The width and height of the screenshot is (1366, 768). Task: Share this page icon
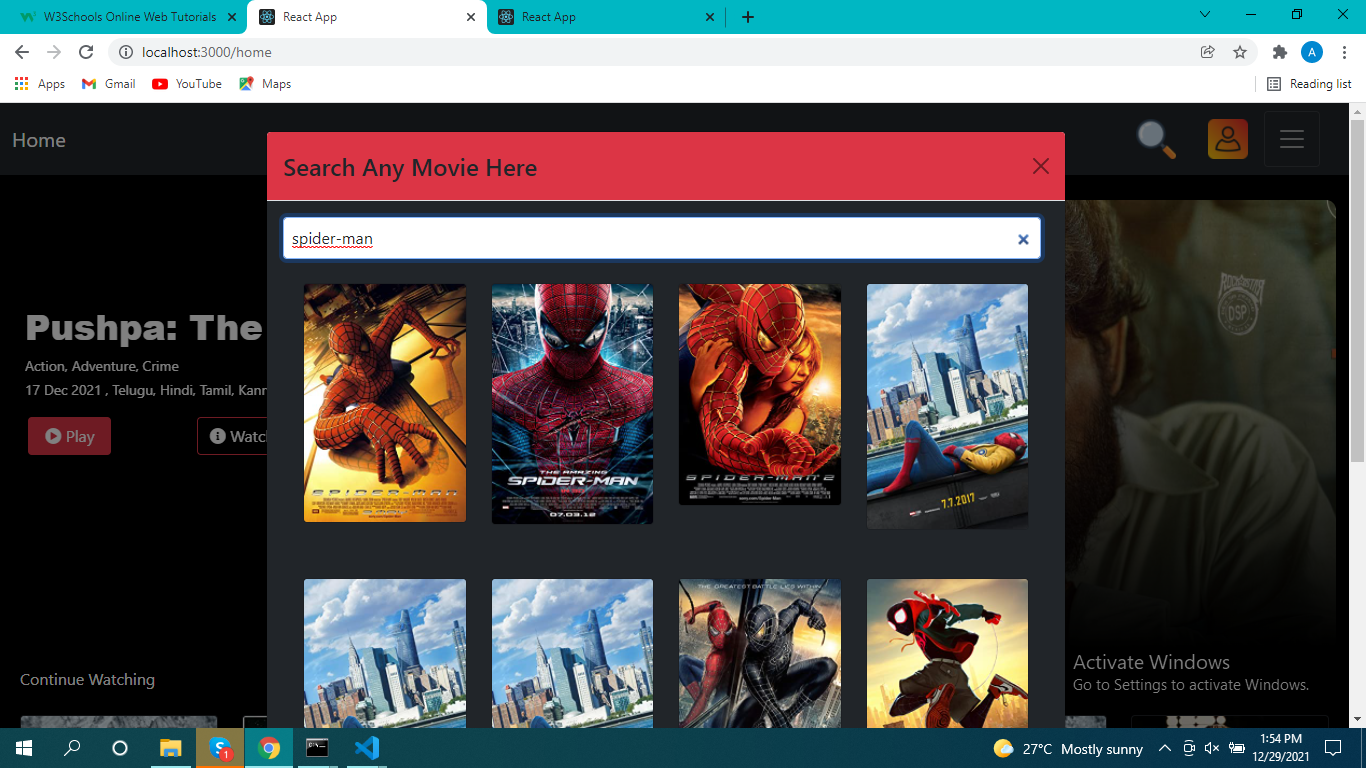(1208, 52)
